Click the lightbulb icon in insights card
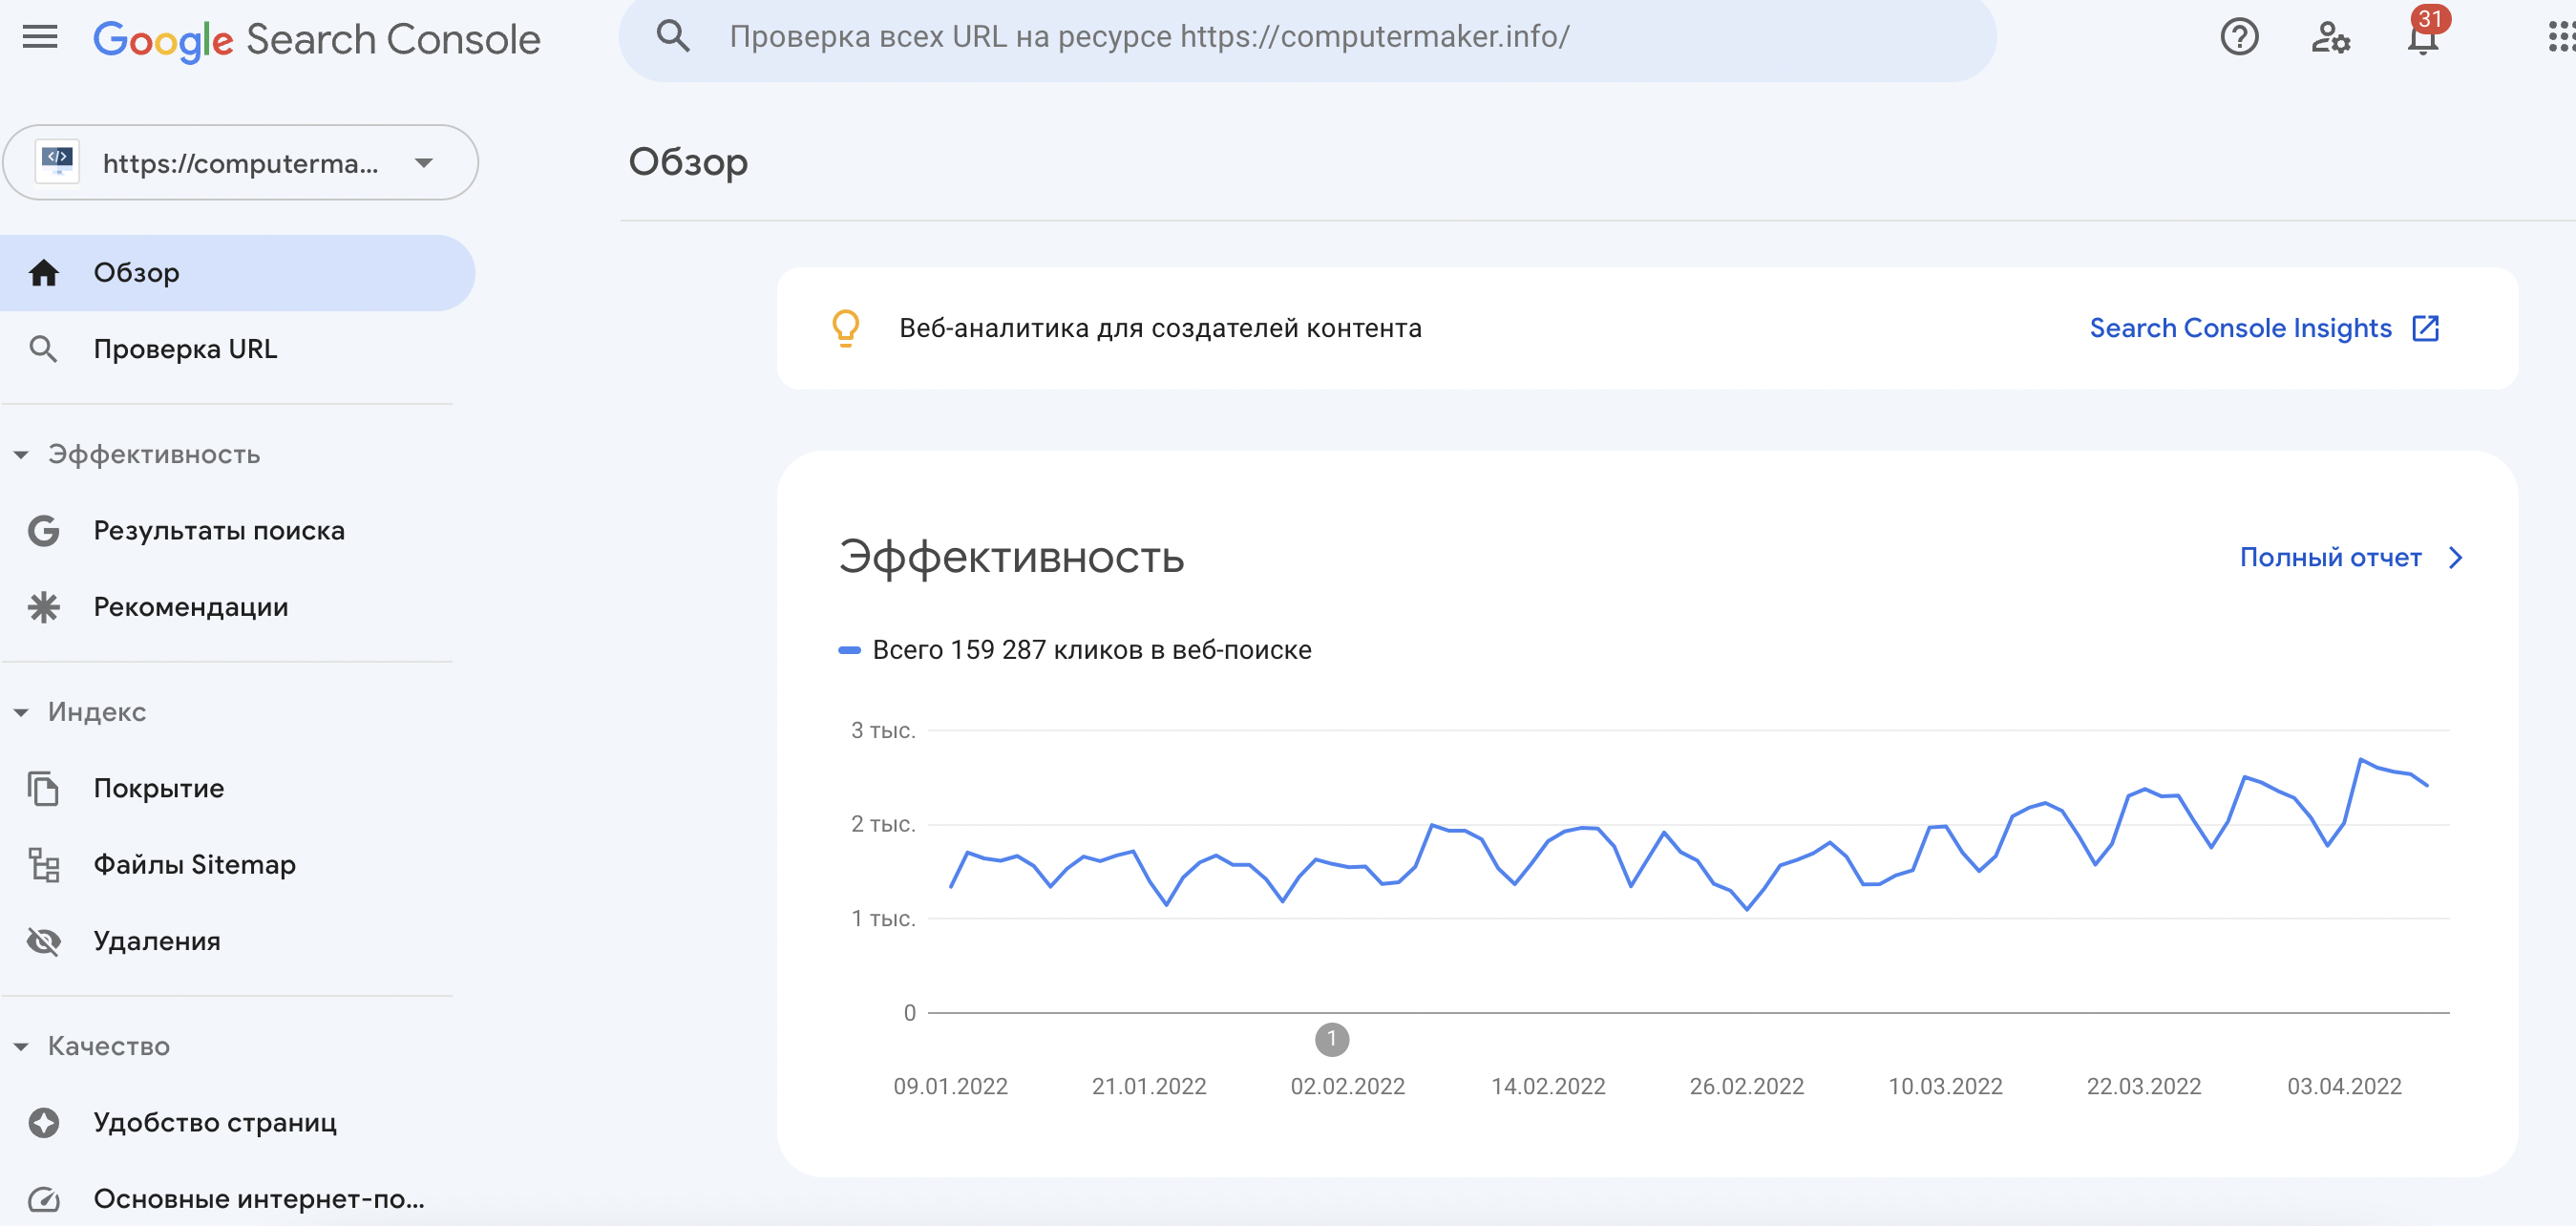The image size is (2576, 1226). point(846,328)
